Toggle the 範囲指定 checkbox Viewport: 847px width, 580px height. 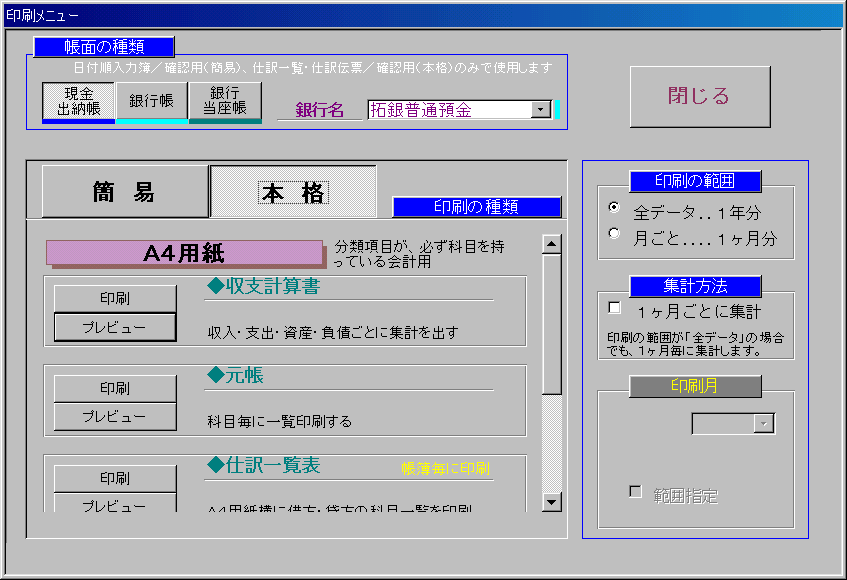(x=634, y=492)
